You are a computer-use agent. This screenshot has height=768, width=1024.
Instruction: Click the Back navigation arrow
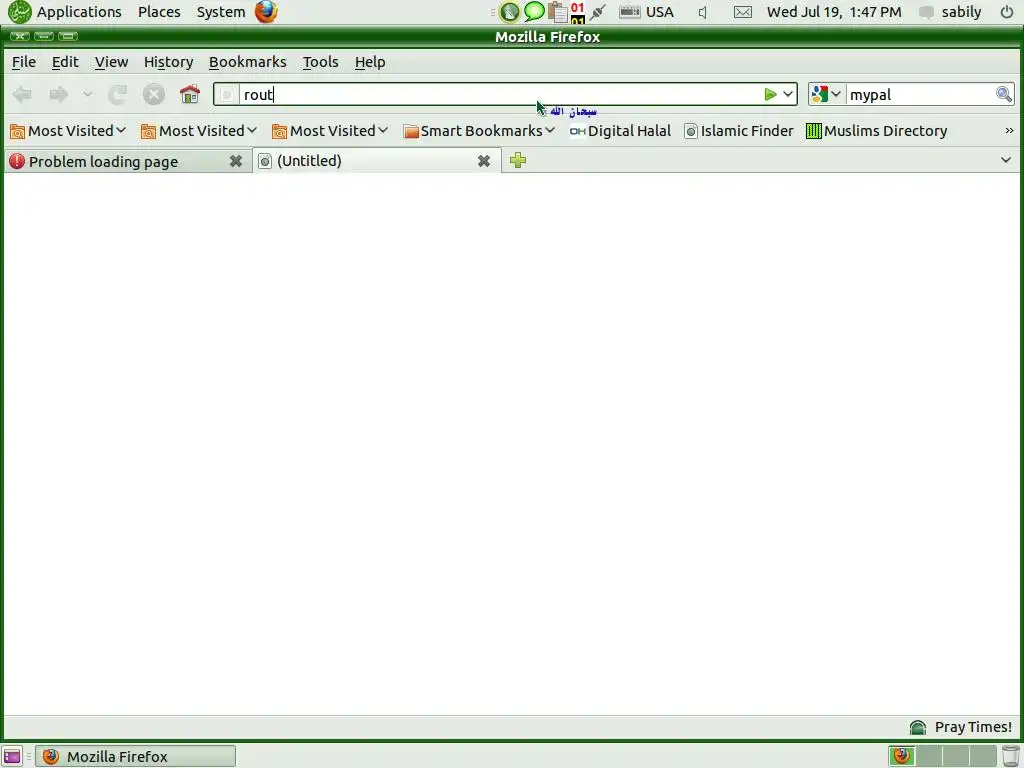[x=22, y=95]
